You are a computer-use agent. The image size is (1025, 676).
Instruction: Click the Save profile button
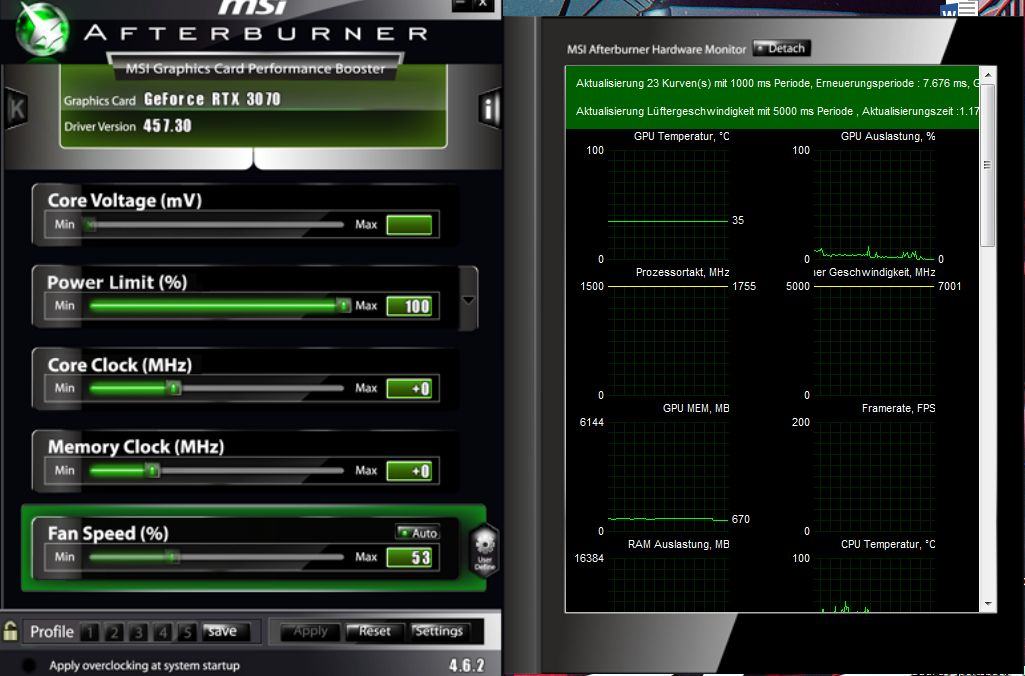coord(226,632)
